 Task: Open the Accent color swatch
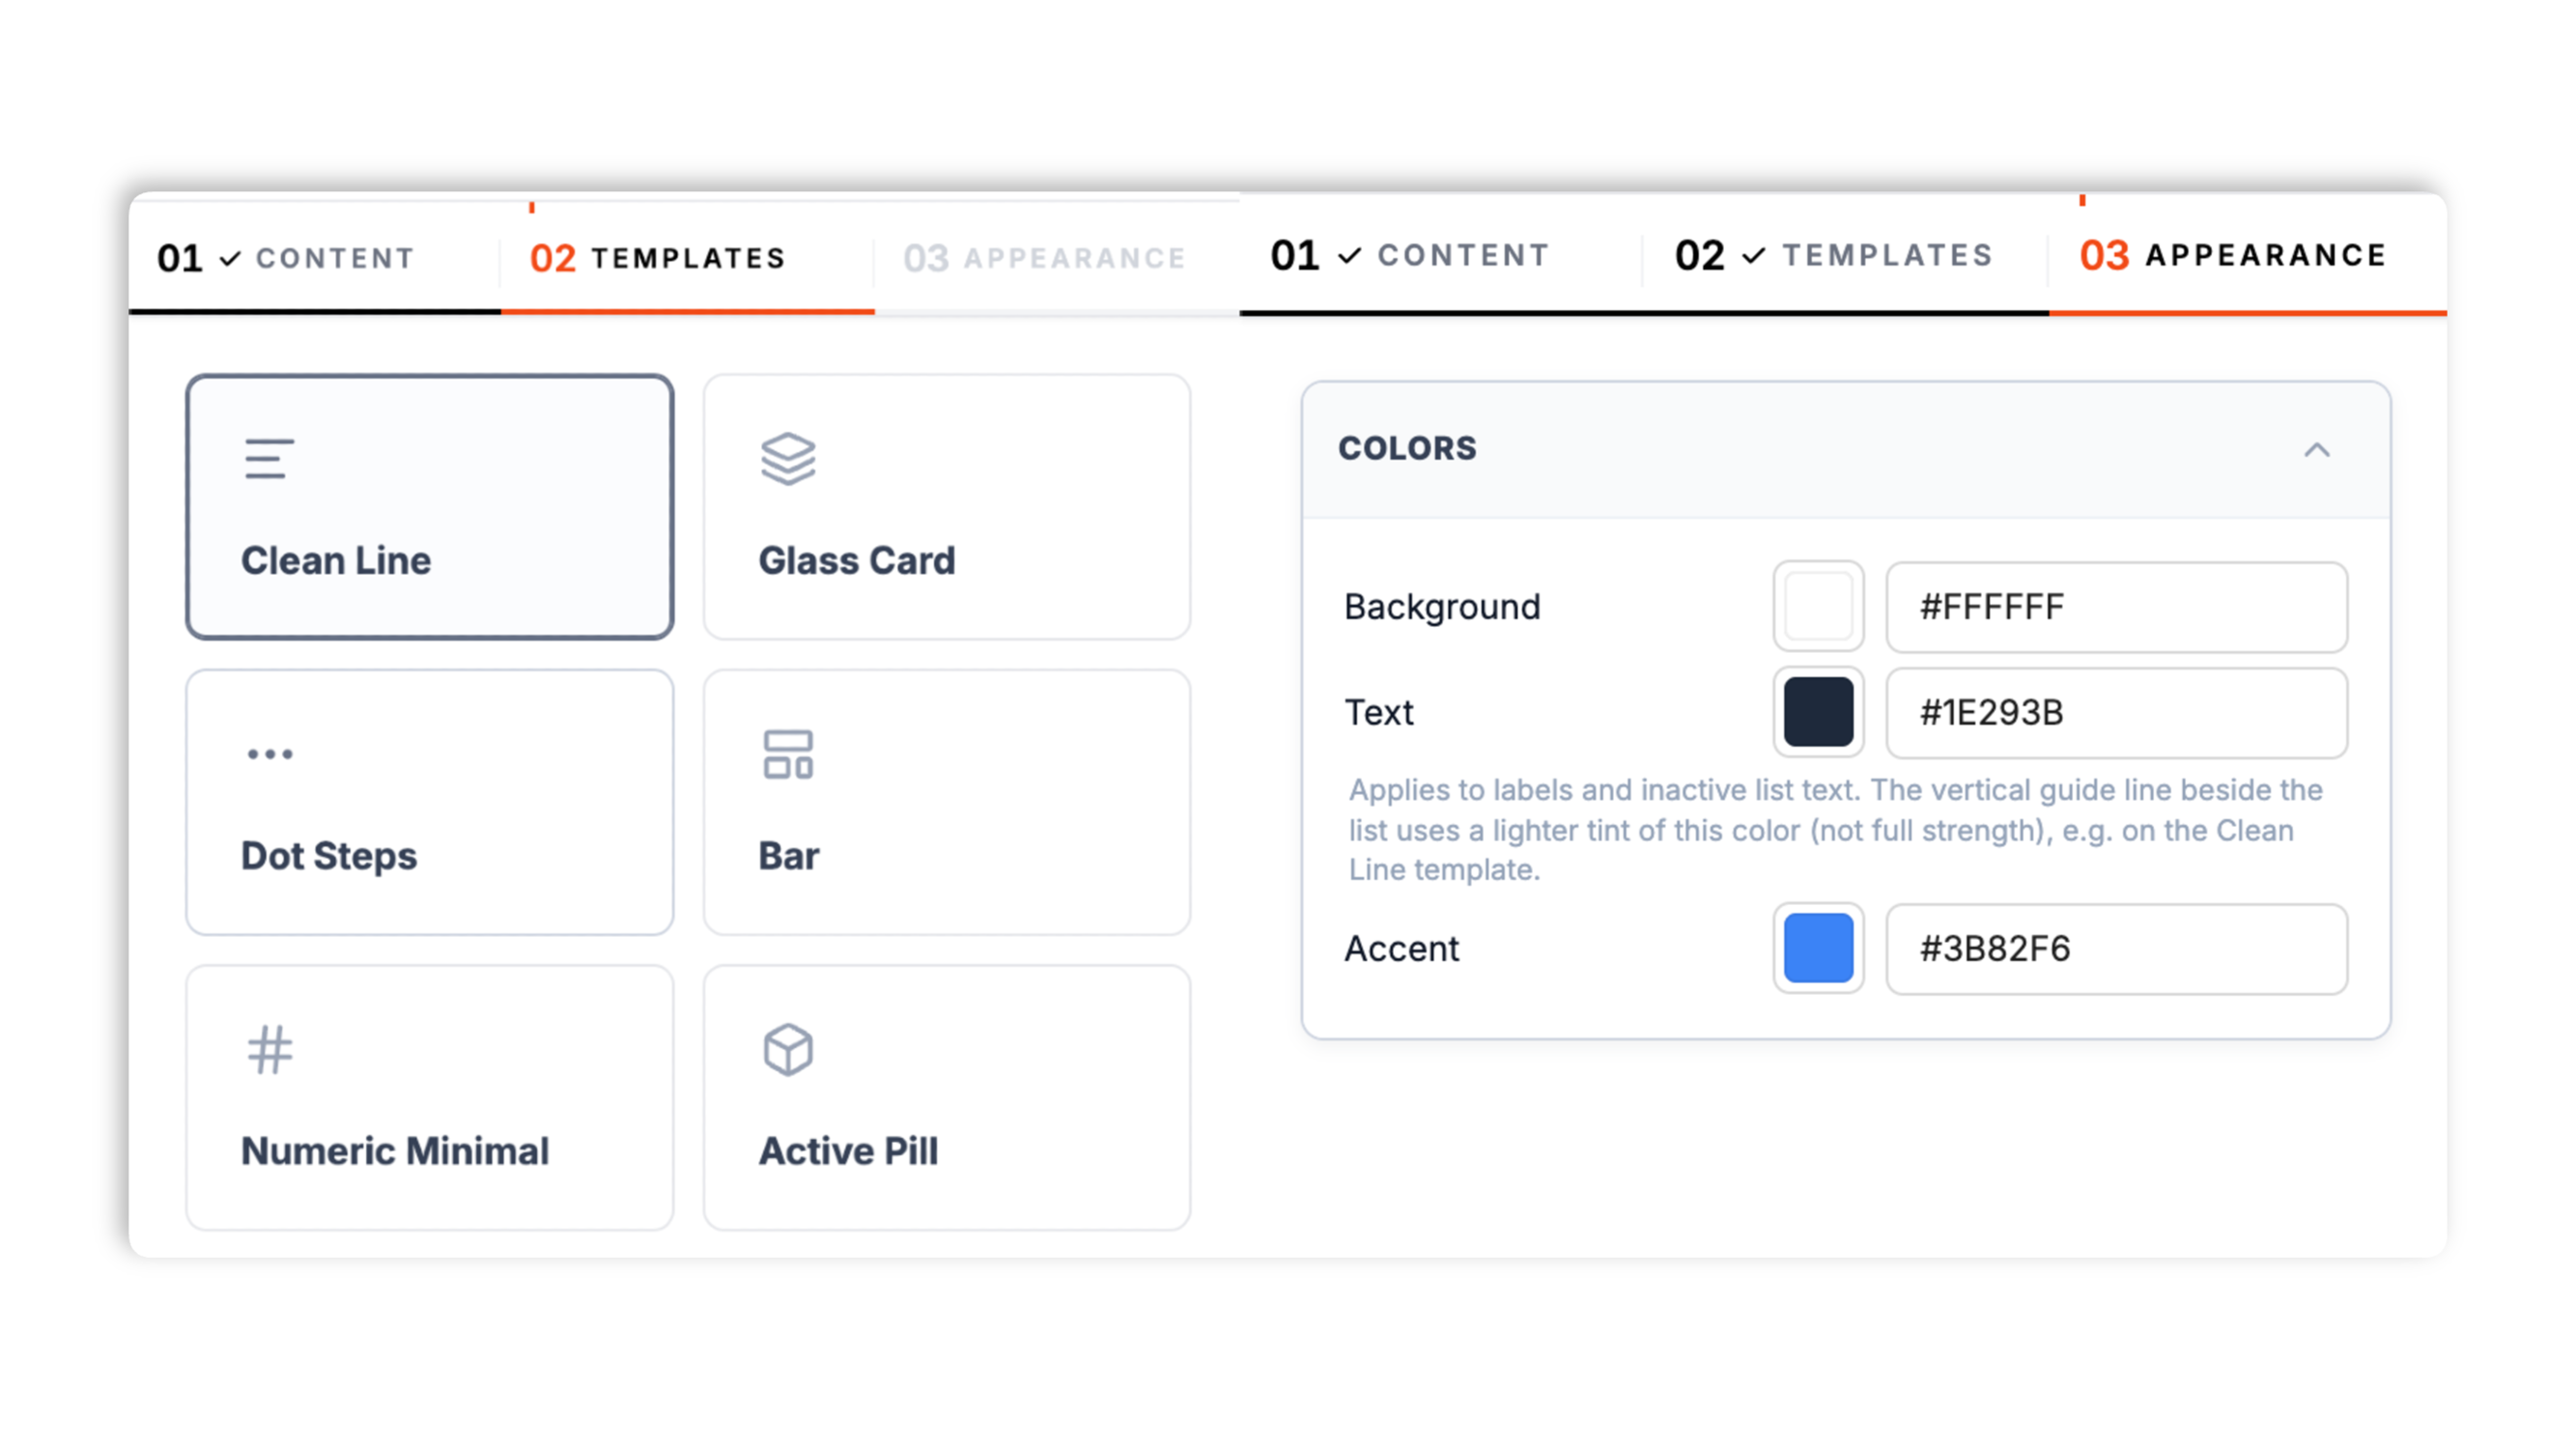tap(1818, 948)
